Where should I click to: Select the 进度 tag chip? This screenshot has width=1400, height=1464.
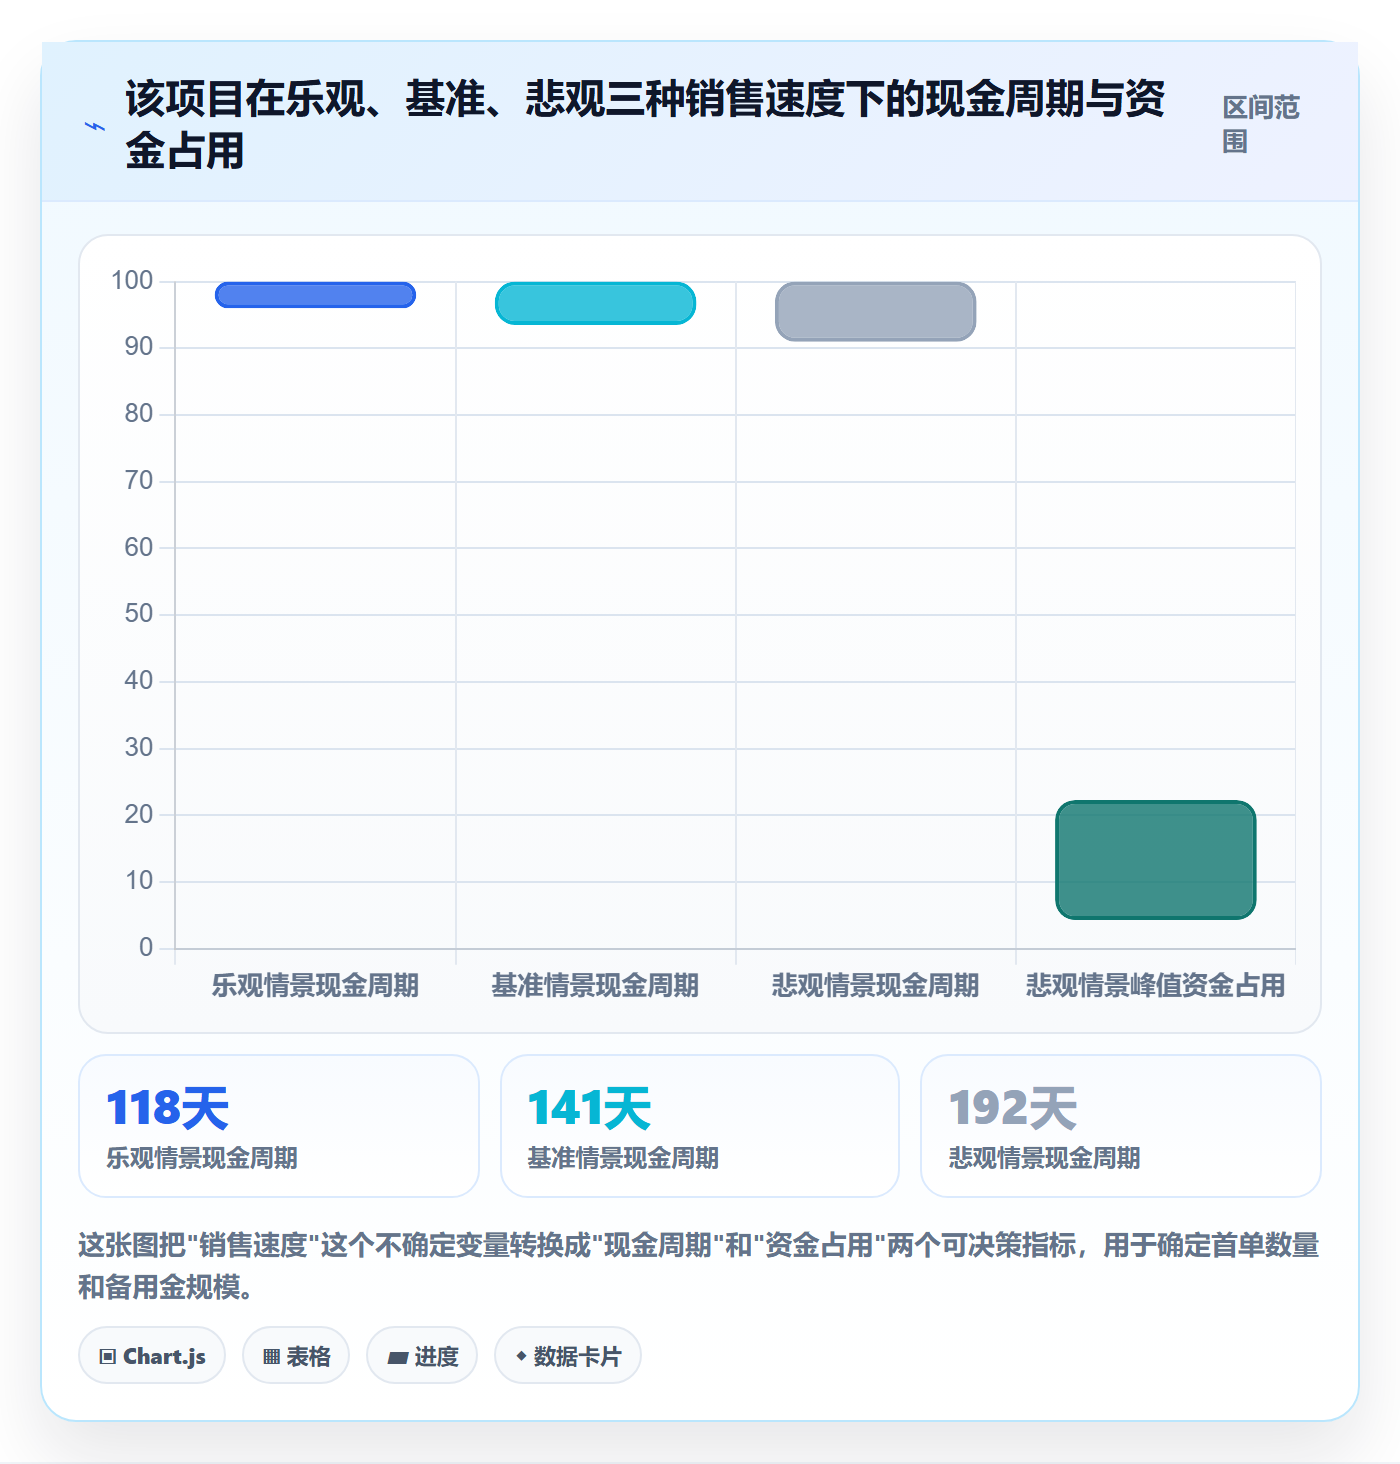coord(422,1355)
